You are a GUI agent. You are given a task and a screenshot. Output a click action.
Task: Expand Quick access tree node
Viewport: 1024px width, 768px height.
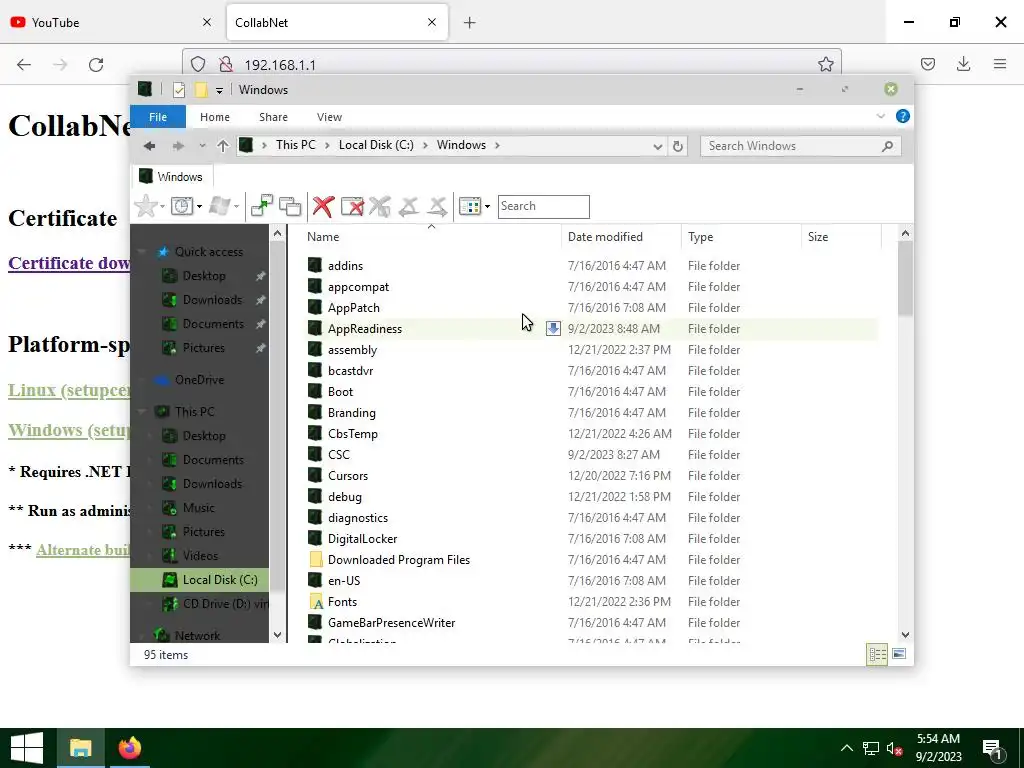(x=142, y=252)
